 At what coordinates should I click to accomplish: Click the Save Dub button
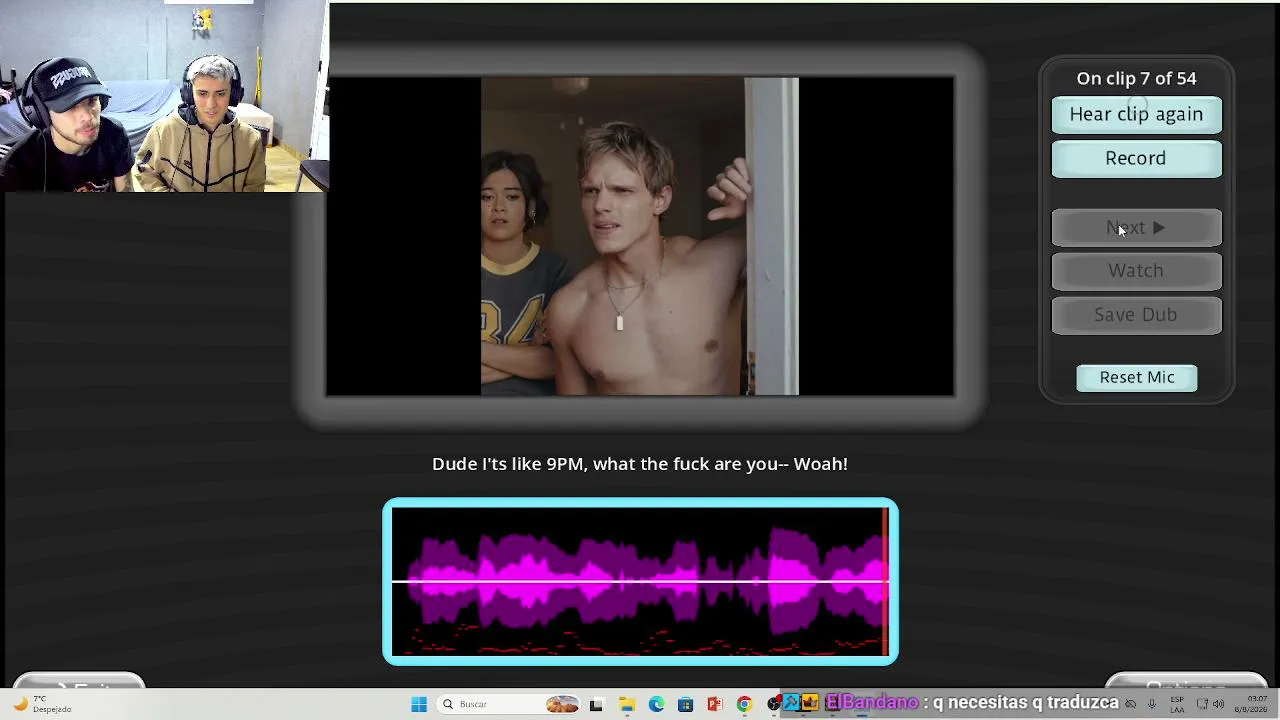pyautogui.click(x=1136, y=315)
